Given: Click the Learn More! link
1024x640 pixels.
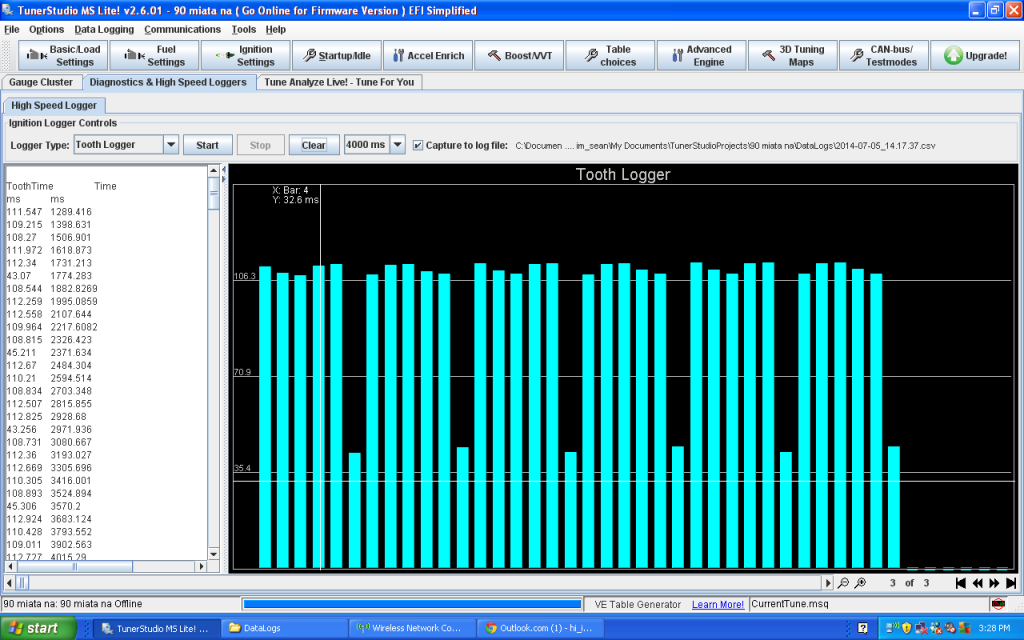Looking at the screenshot, I should point(718,605).
